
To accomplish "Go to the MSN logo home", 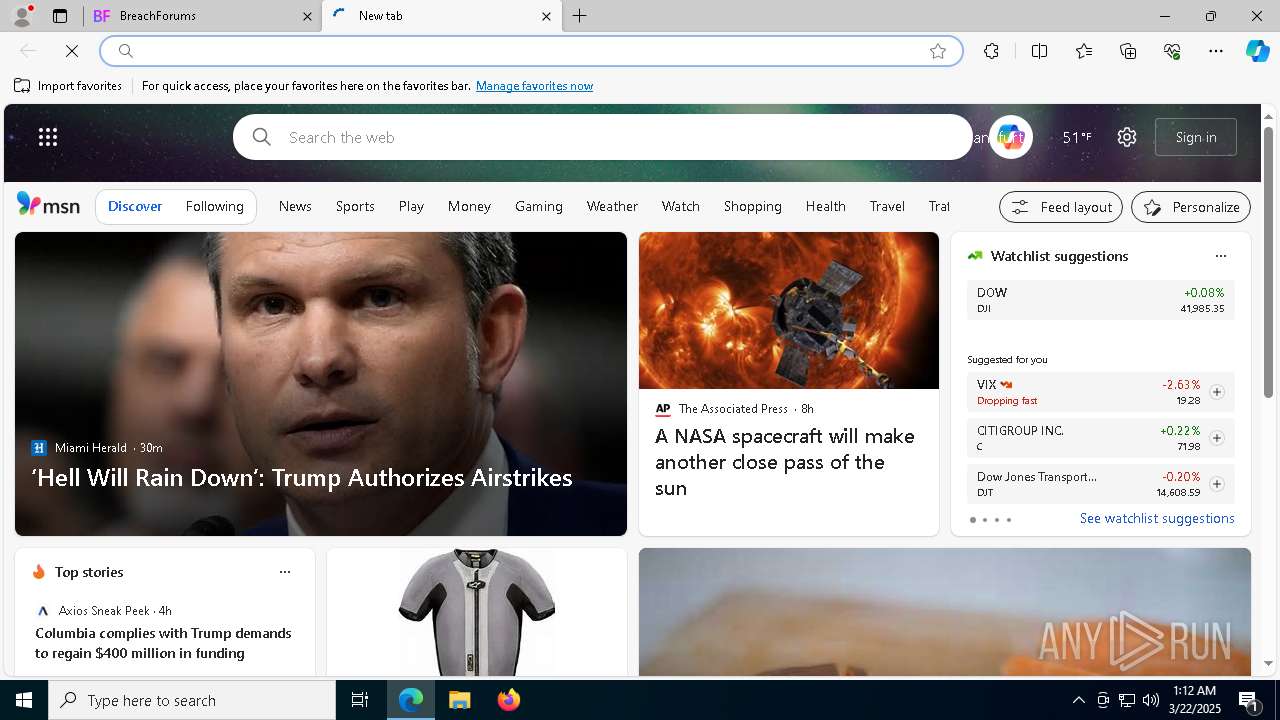I will click(48, 205).
